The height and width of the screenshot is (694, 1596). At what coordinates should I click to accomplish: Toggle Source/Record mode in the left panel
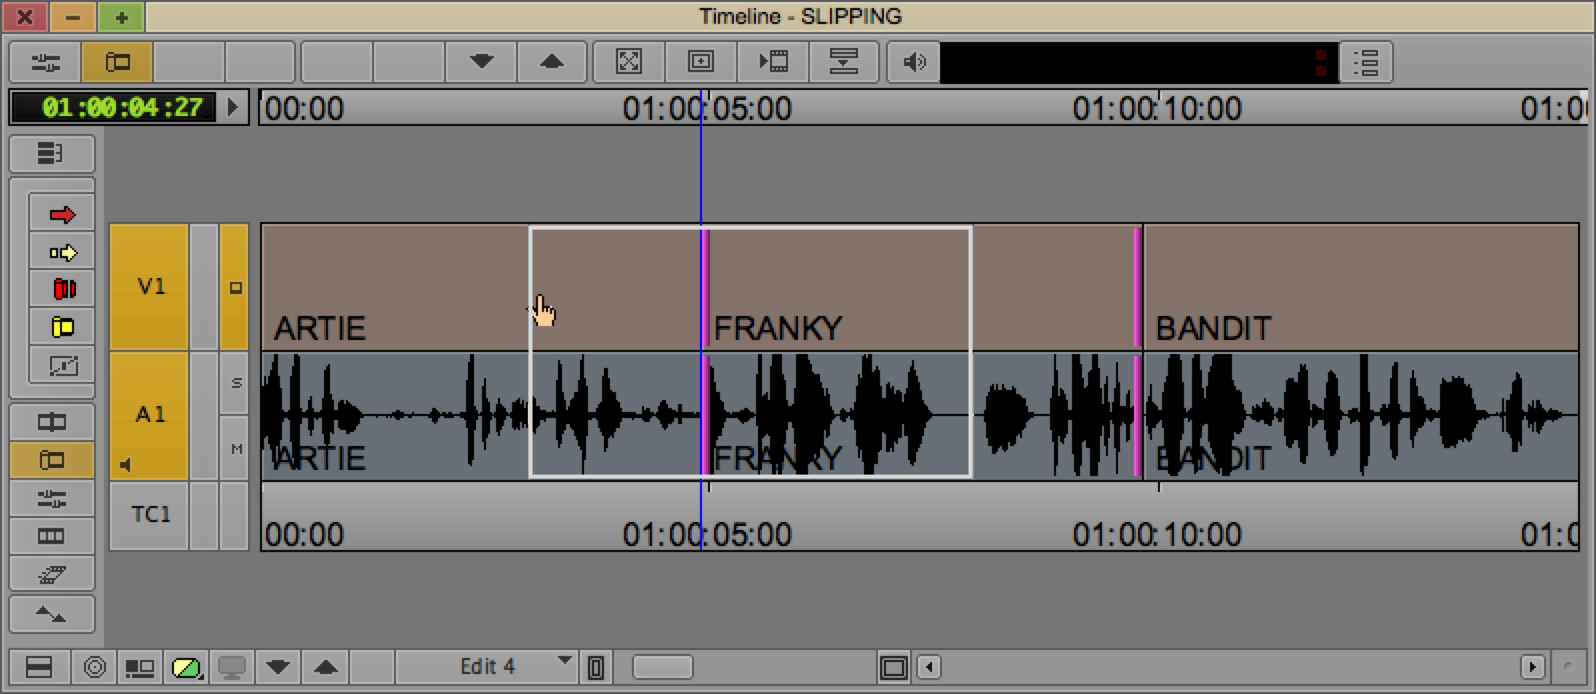click(x=51, y=460)
